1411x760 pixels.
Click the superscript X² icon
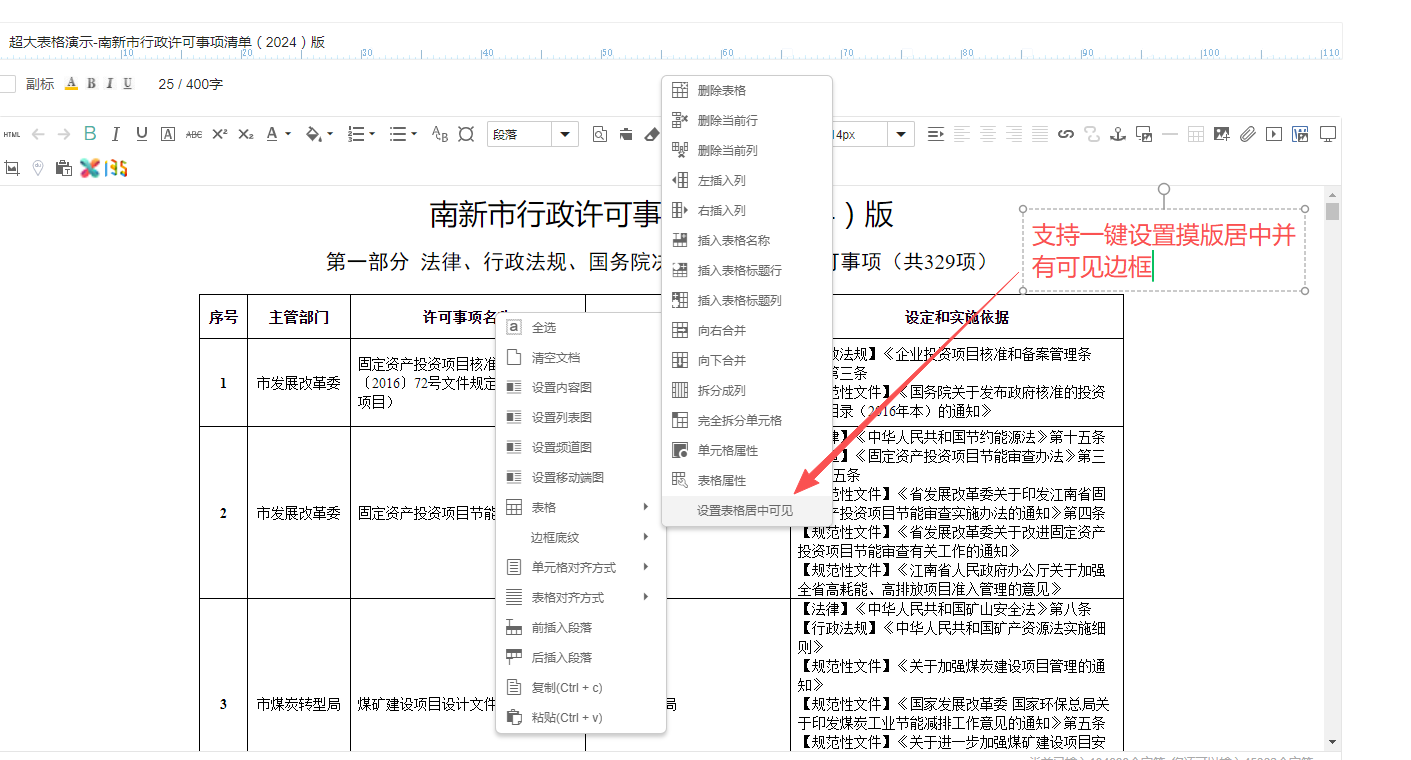click(x=220, y=134)
